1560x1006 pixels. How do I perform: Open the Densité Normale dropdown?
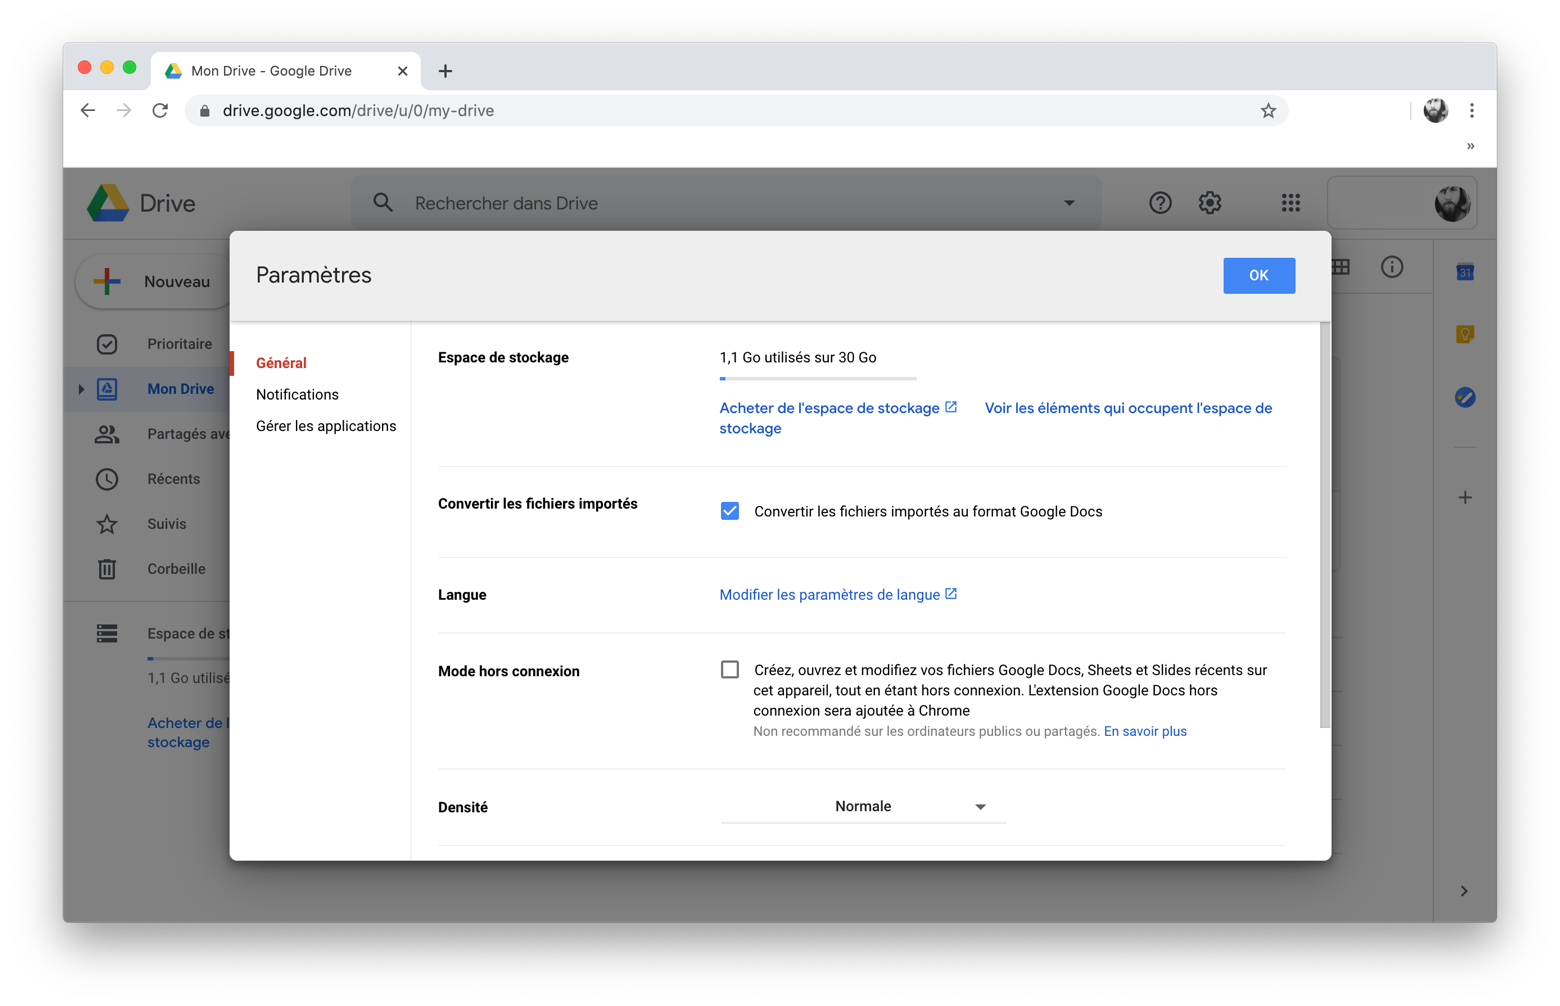click(863, 807)
